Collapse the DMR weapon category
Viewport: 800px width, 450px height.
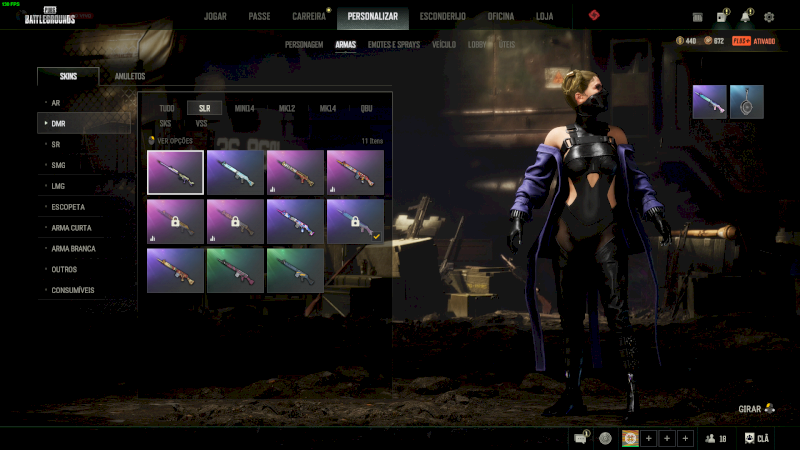84,123
